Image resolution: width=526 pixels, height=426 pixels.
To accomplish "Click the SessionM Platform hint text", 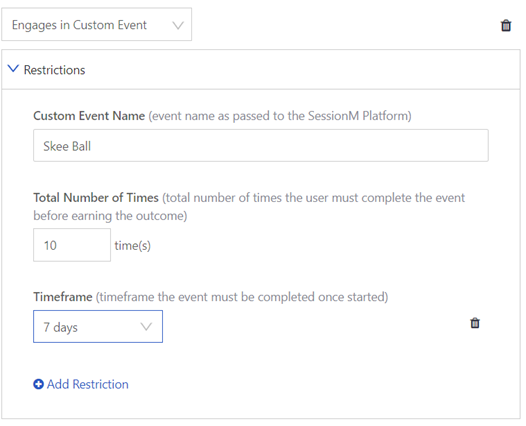I will 359,116.
